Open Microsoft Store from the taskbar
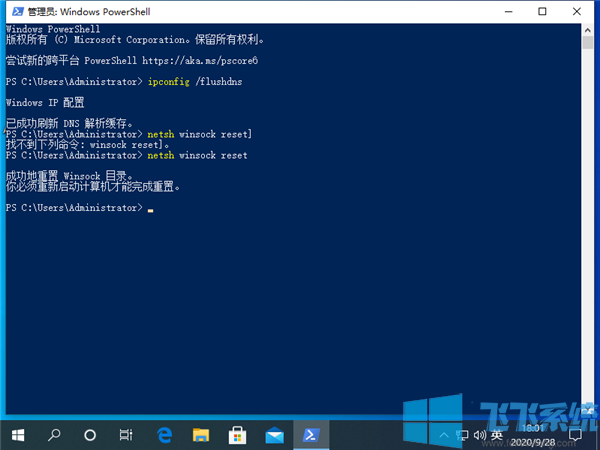 tap(237, 435)
